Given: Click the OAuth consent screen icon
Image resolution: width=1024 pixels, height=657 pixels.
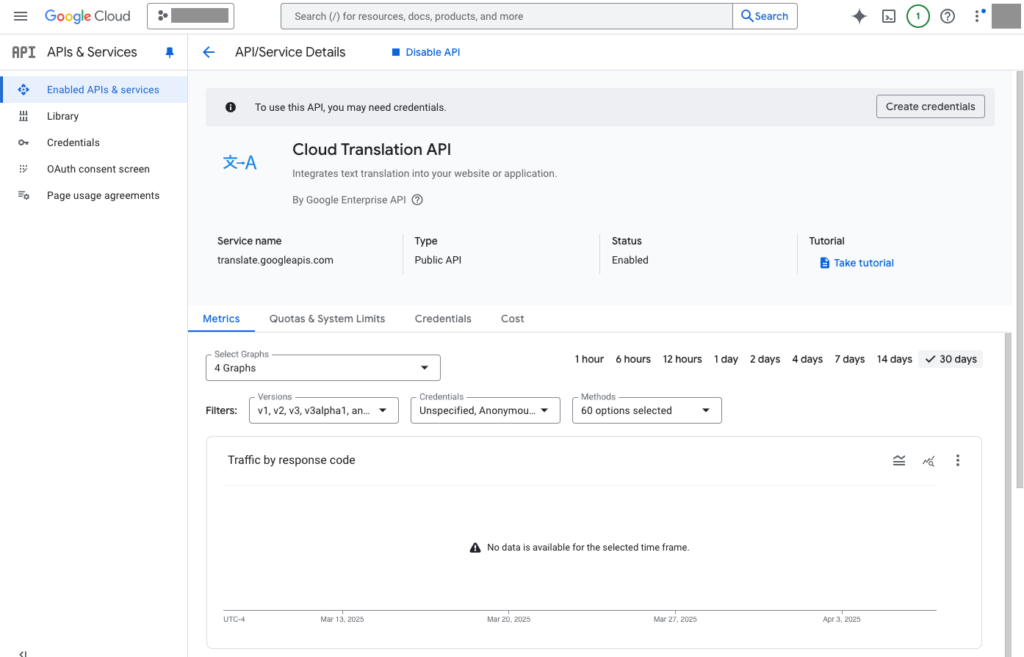Looking at the screenshot, I should tap(24, 169).
